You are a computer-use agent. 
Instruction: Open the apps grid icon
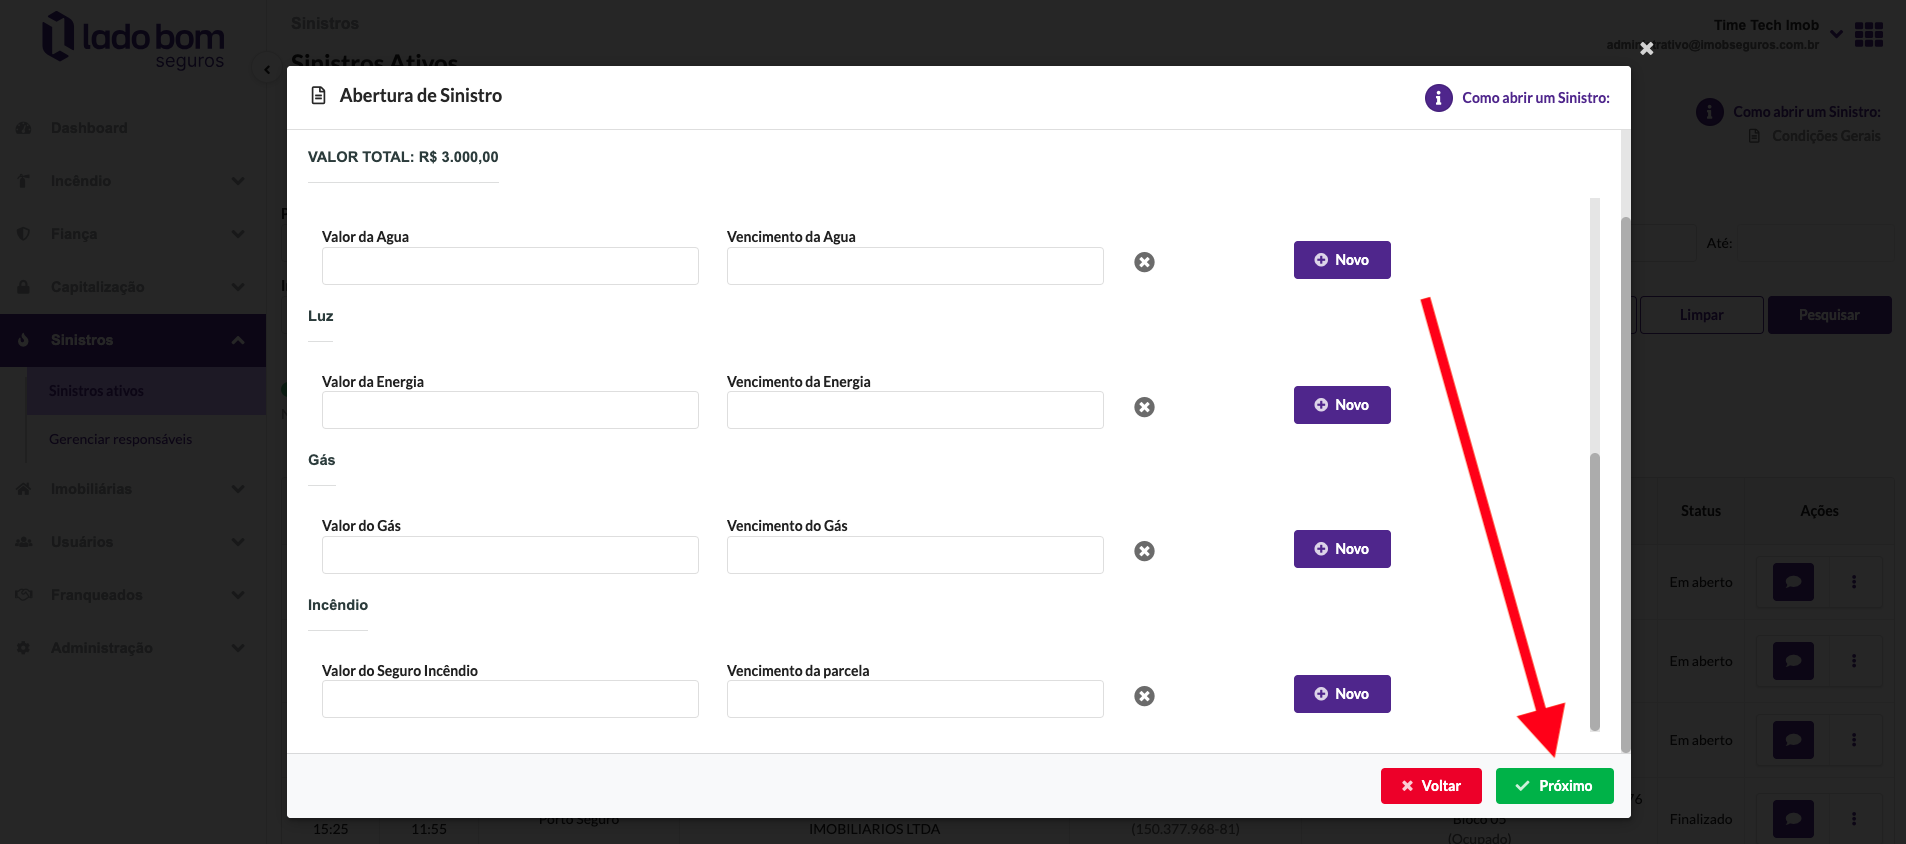(x=1868, y=35)
